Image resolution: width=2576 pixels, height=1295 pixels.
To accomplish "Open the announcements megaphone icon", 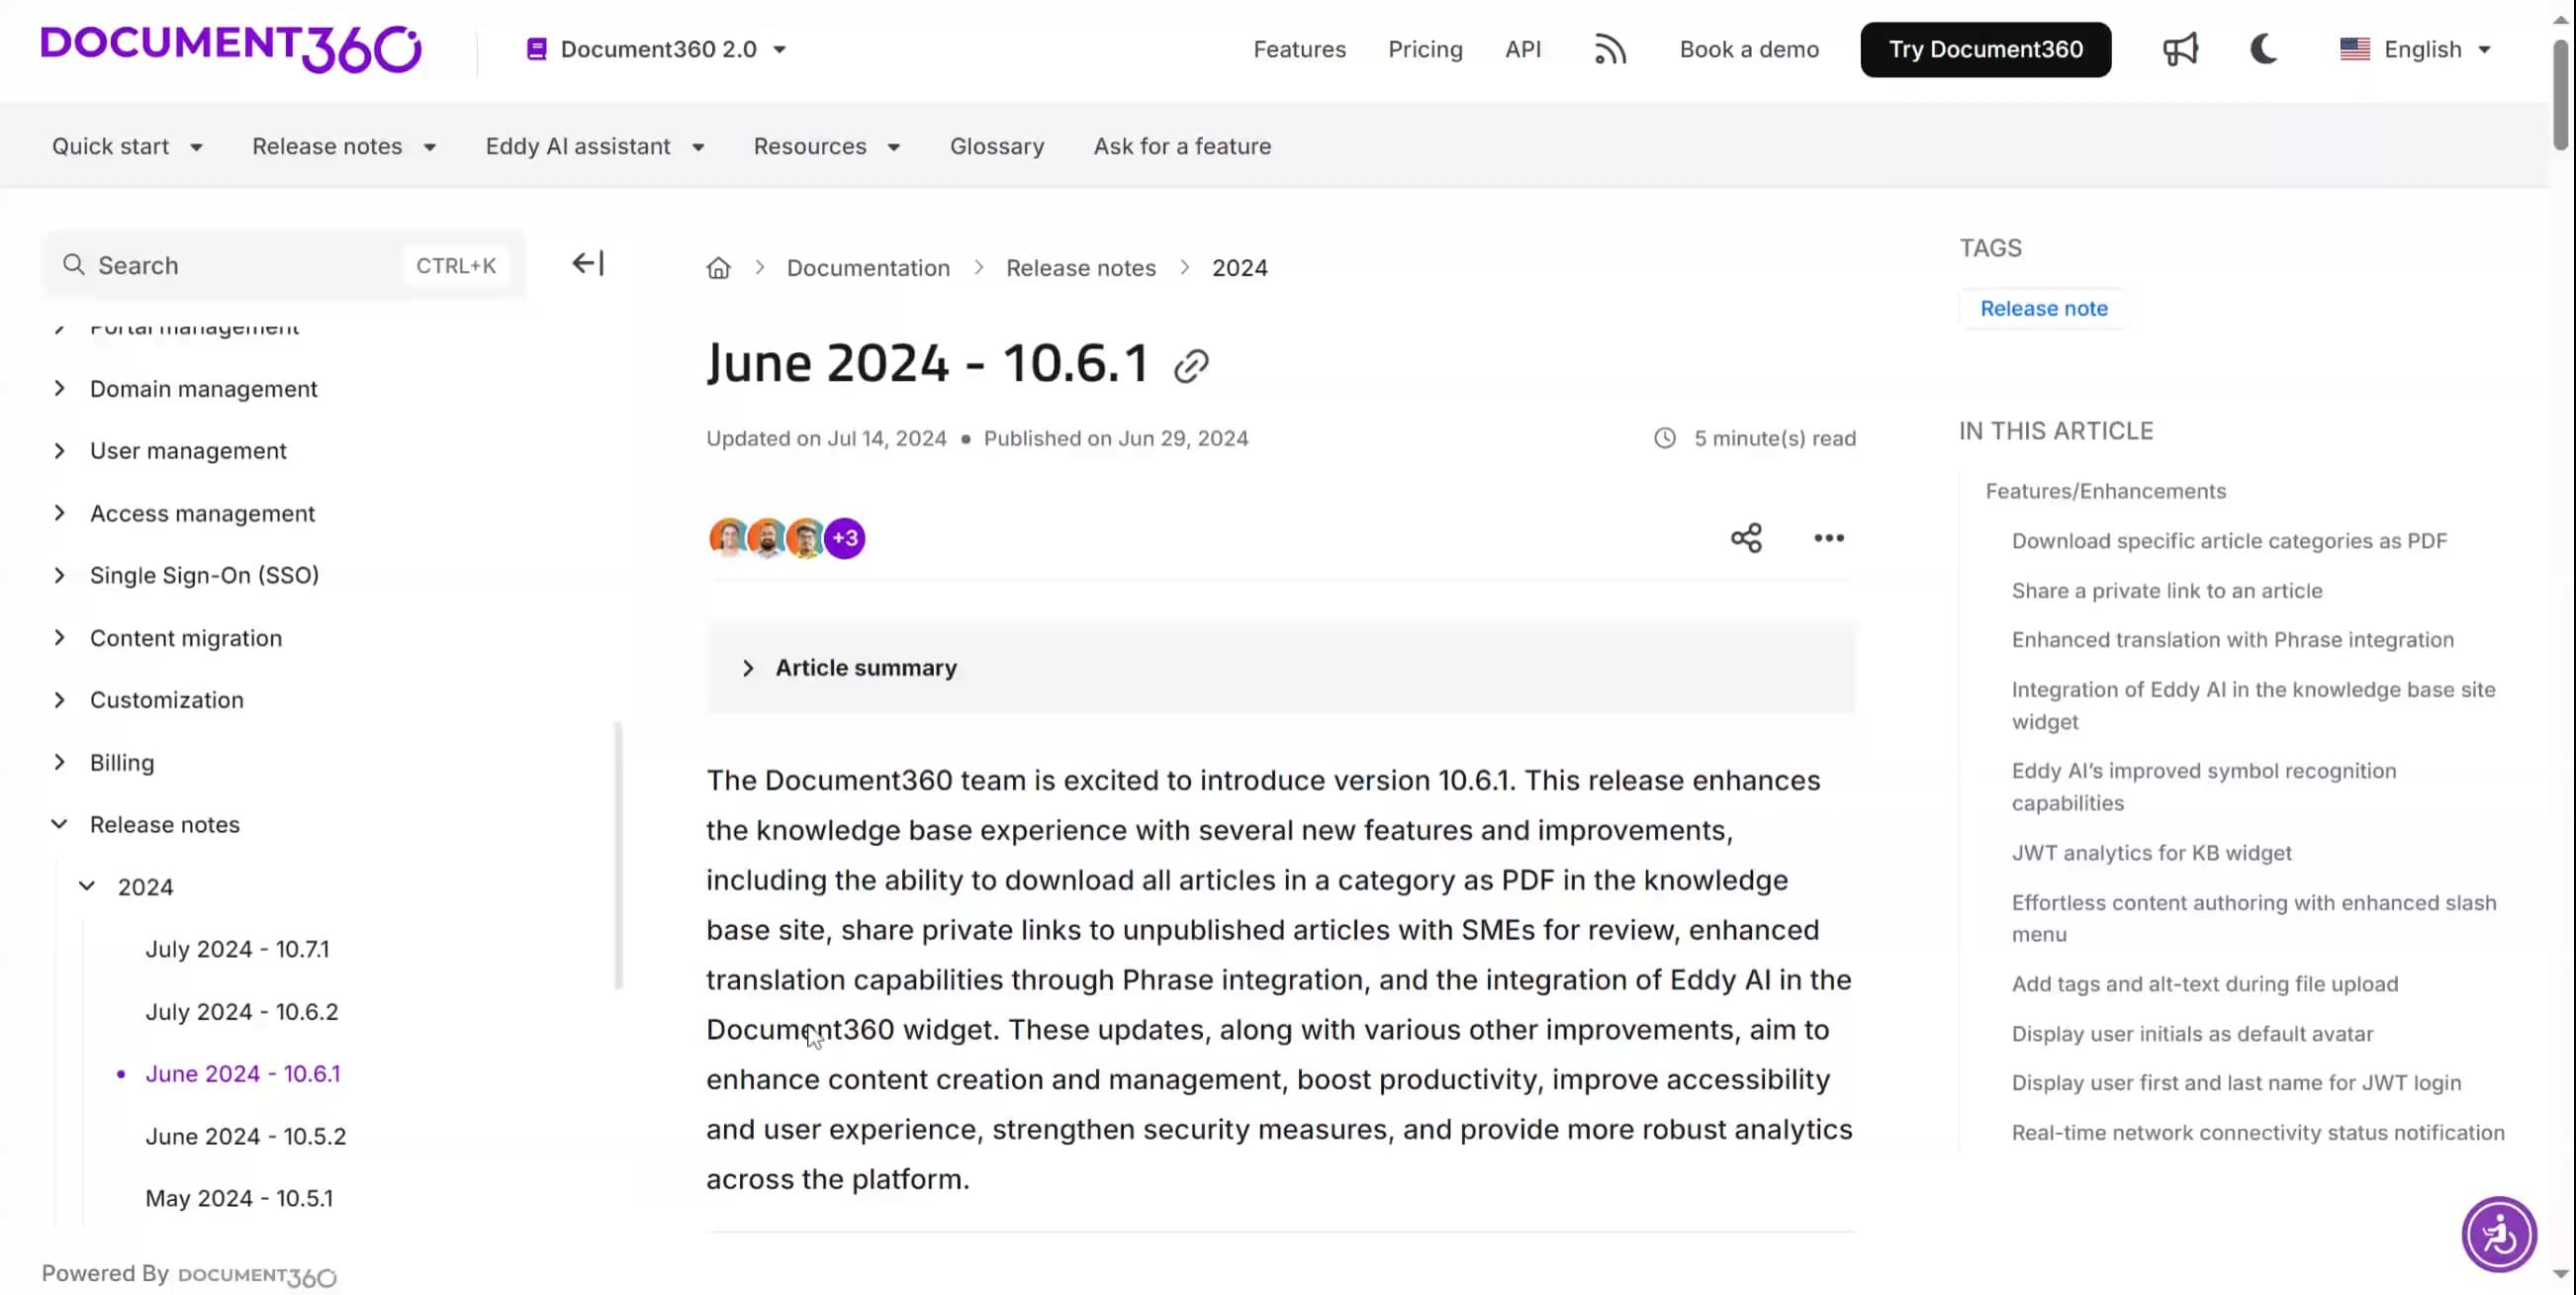I will 2180,49.
